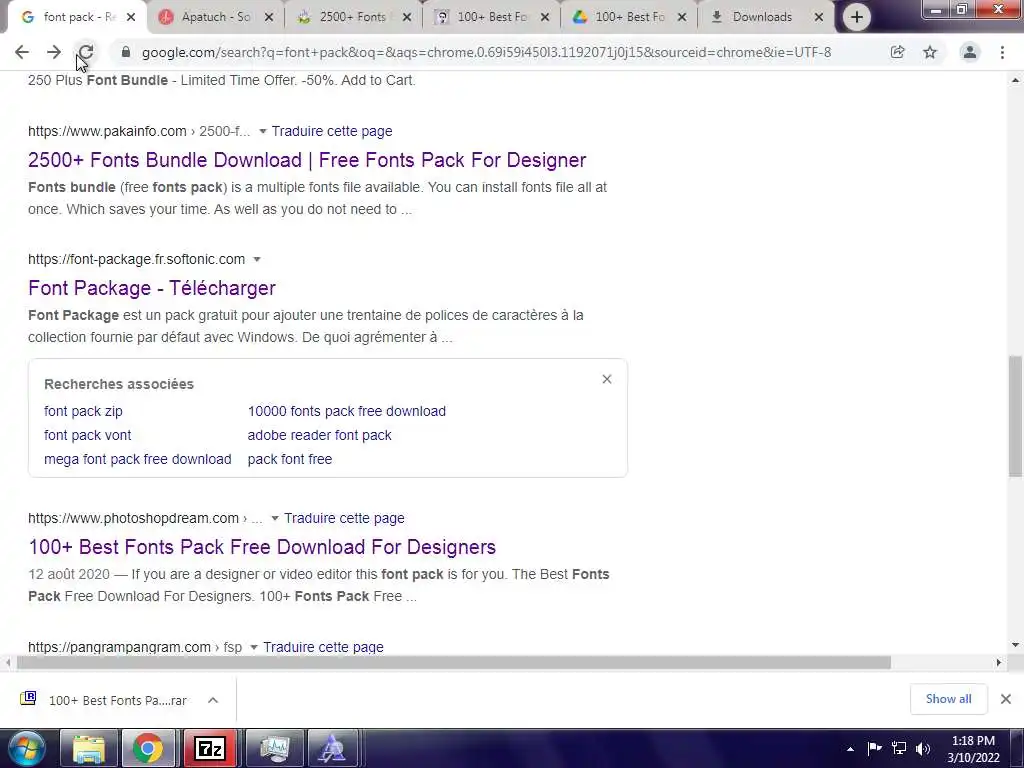Viewport: 1024px width, 768px height.
Task: Go back using the browser back arrow
Action: [22, 52]
